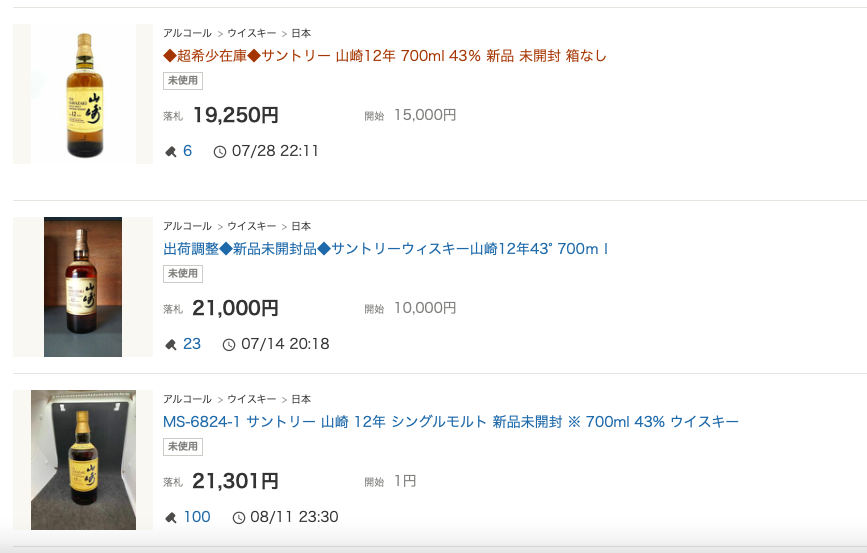Open the 超希少在庫 山崎12年 箱なし listing title
The image size is (867, 553).
coord(385,56)
